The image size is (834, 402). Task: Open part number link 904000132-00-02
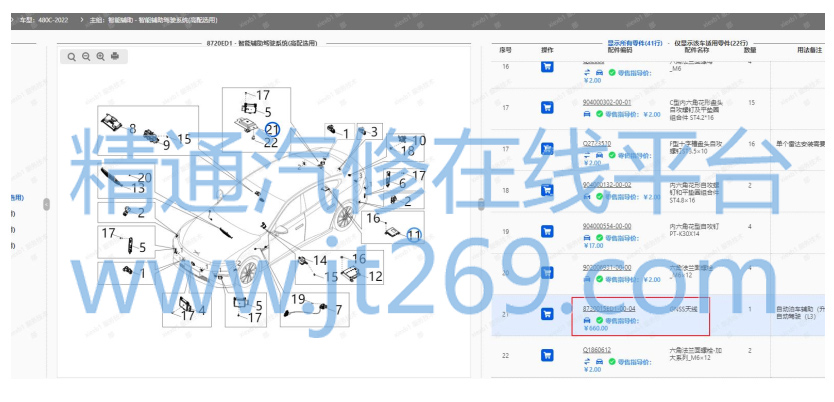(607, 185)
